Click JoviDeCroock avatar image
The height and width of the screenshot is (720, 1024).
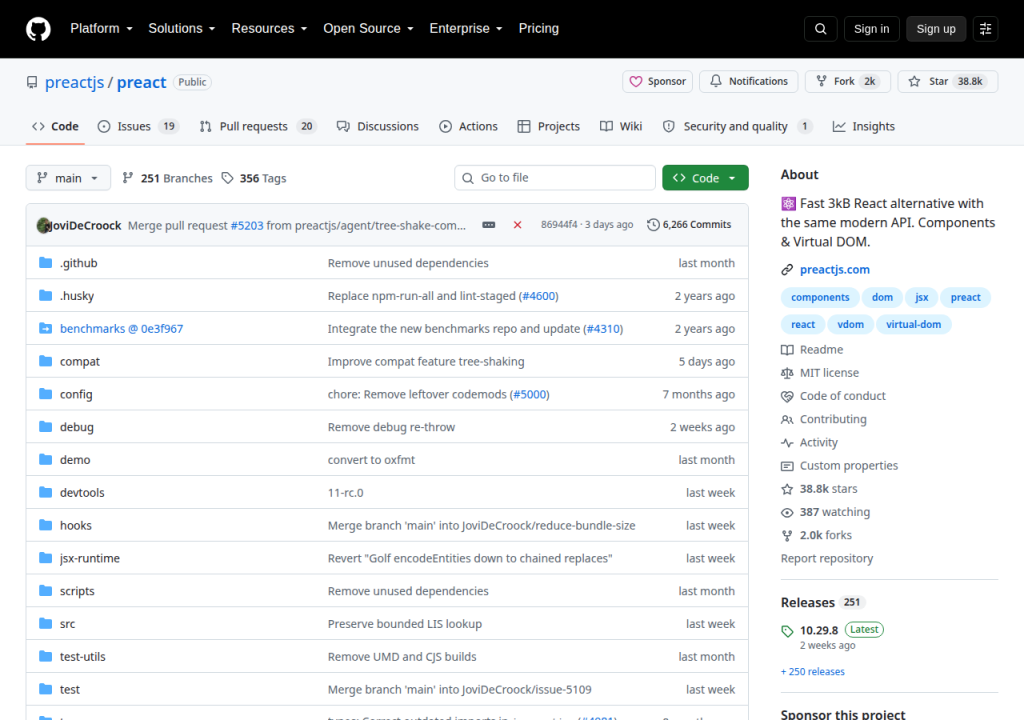[44, 225]
